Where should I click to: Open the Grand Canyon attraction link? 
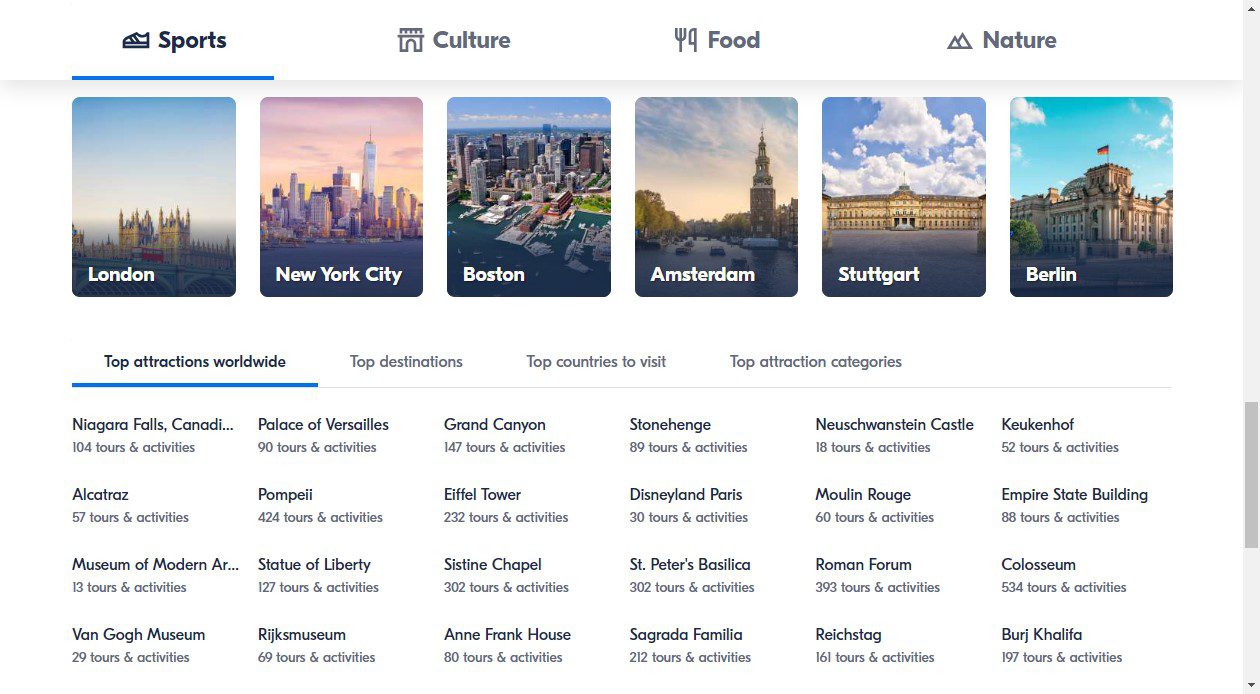494,425
